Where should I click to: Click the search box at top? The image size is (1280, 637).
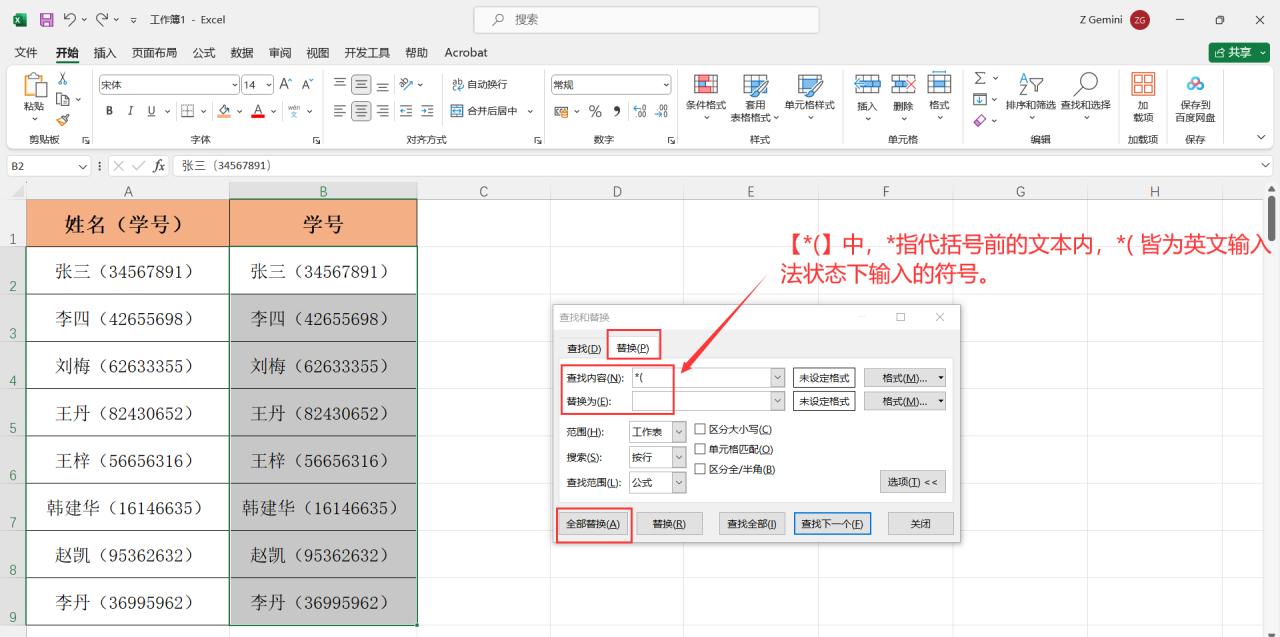(646, 19)
